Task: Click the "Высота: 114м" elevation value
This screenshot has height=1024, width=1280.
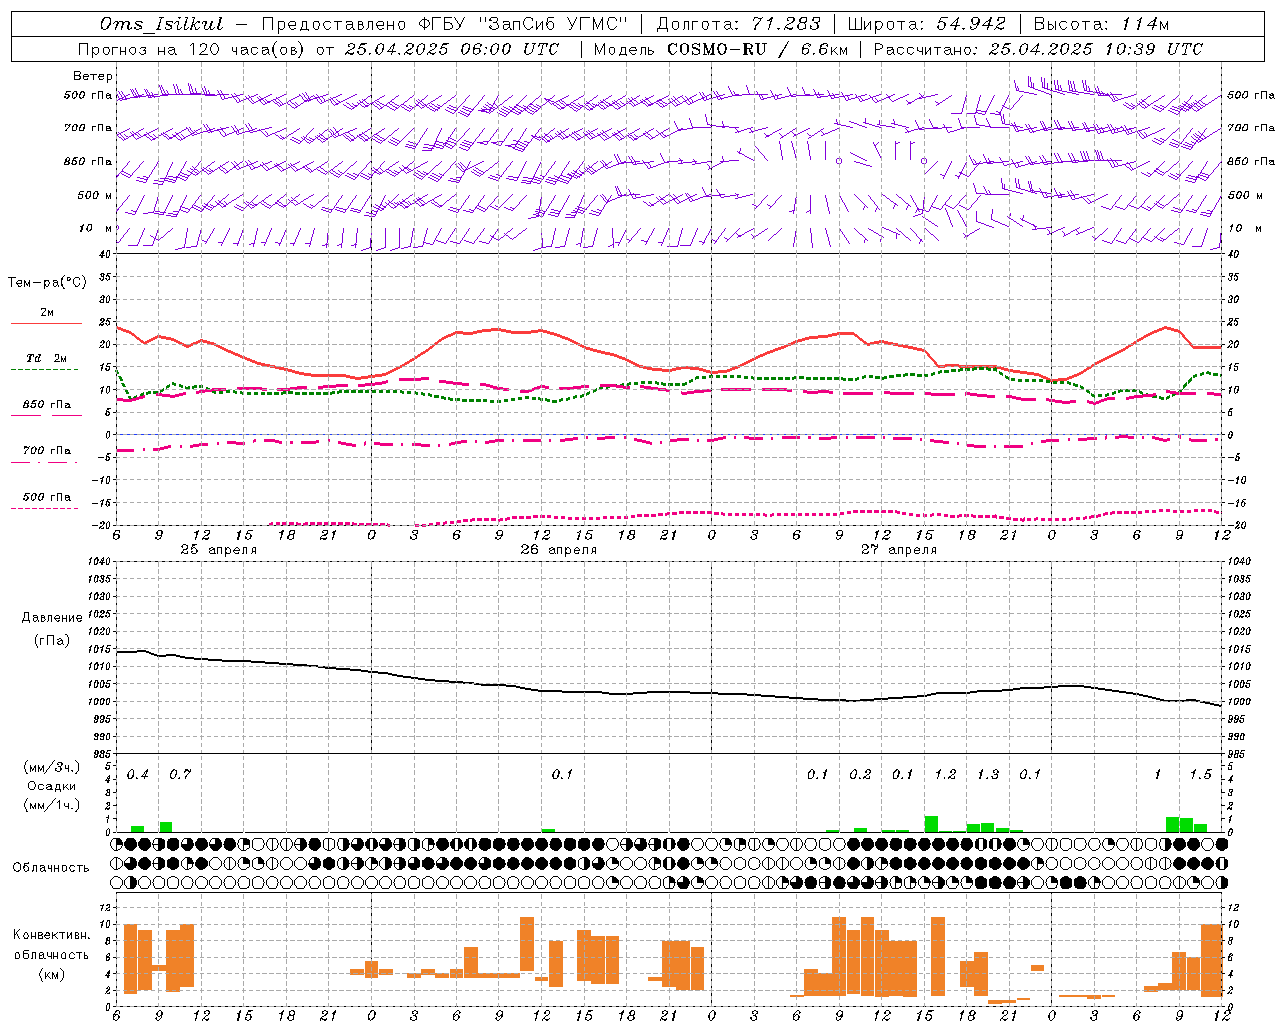Action: coord(1101,24)
